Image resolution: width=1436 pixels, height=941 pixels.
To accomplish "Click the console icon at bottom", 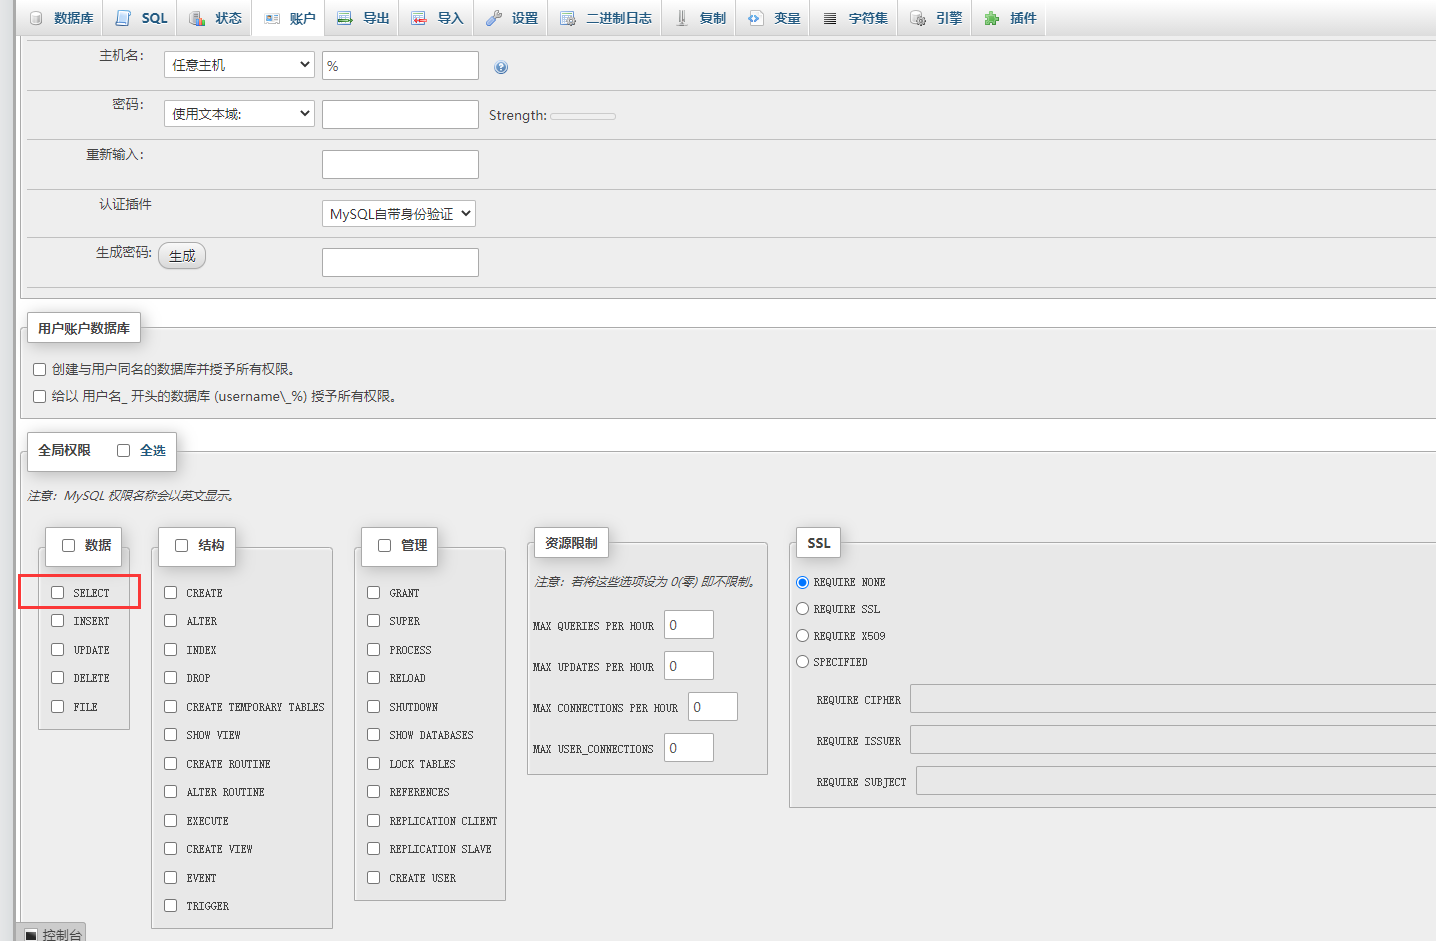I will point(31,935).
